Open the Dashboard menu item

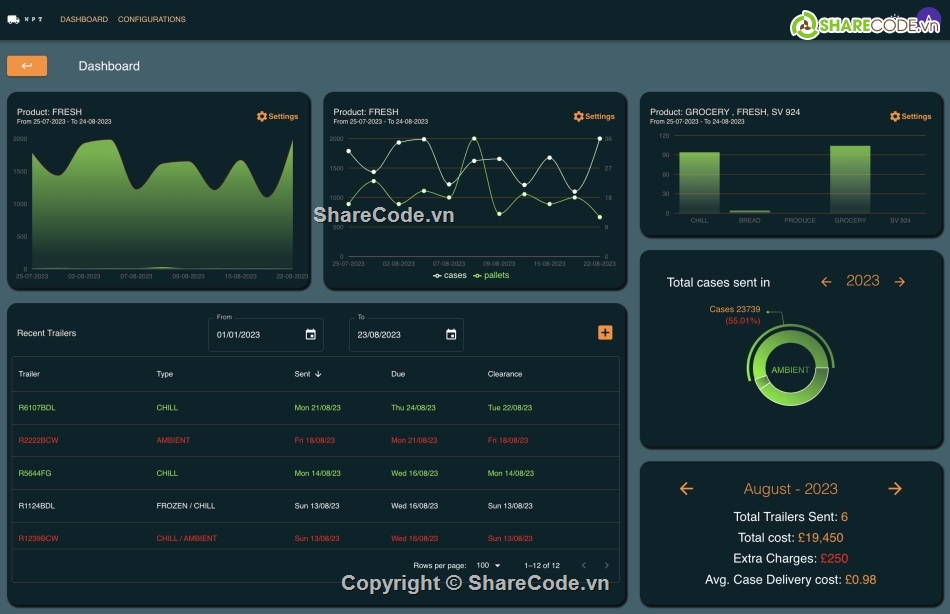84,19
